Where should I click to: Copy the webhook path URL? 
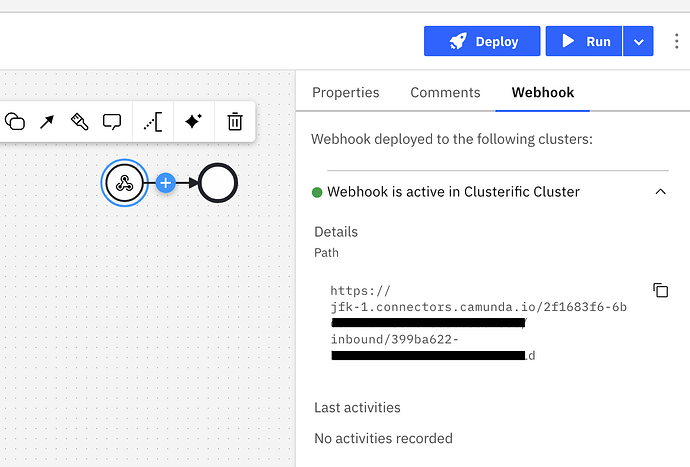click(x=660, y=290)
